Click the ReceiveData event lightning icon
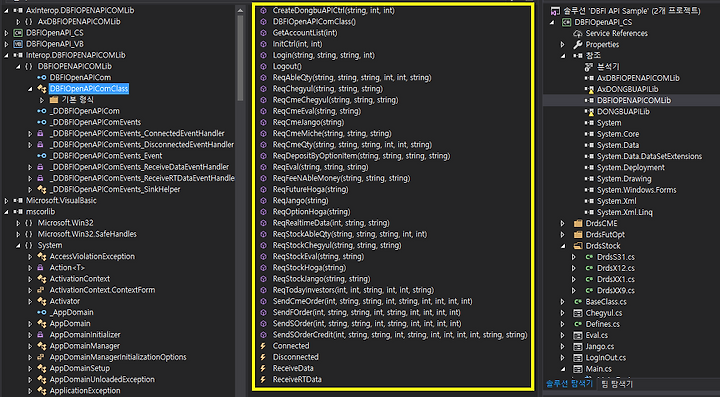Screen dimensions: 720x397 point(263,368)
